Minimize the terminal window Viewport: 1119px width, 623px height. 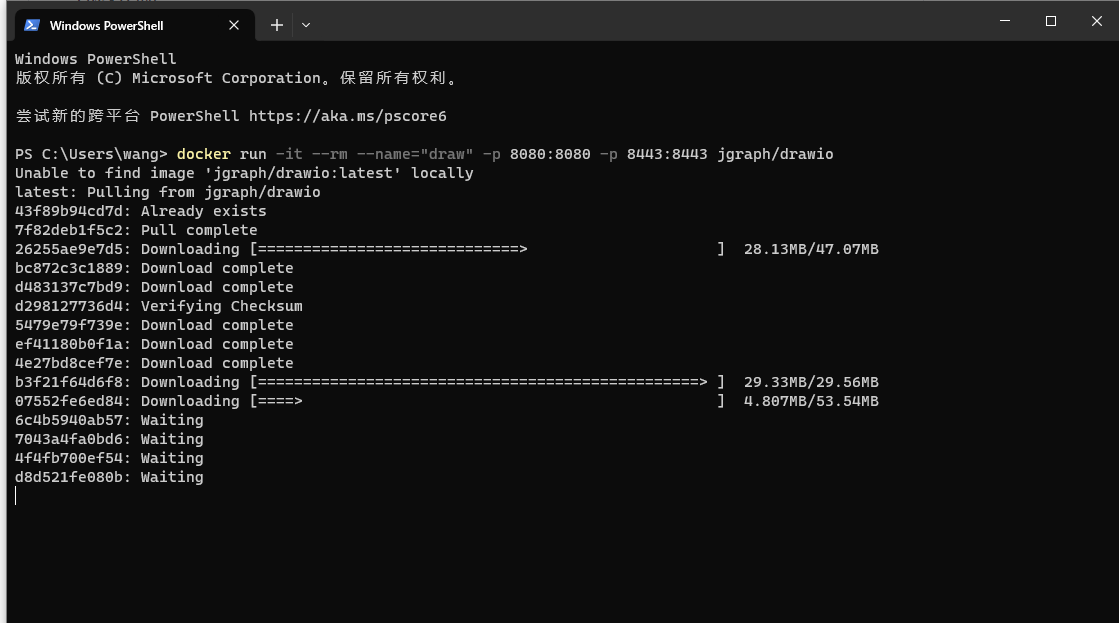pos(1005,21)
